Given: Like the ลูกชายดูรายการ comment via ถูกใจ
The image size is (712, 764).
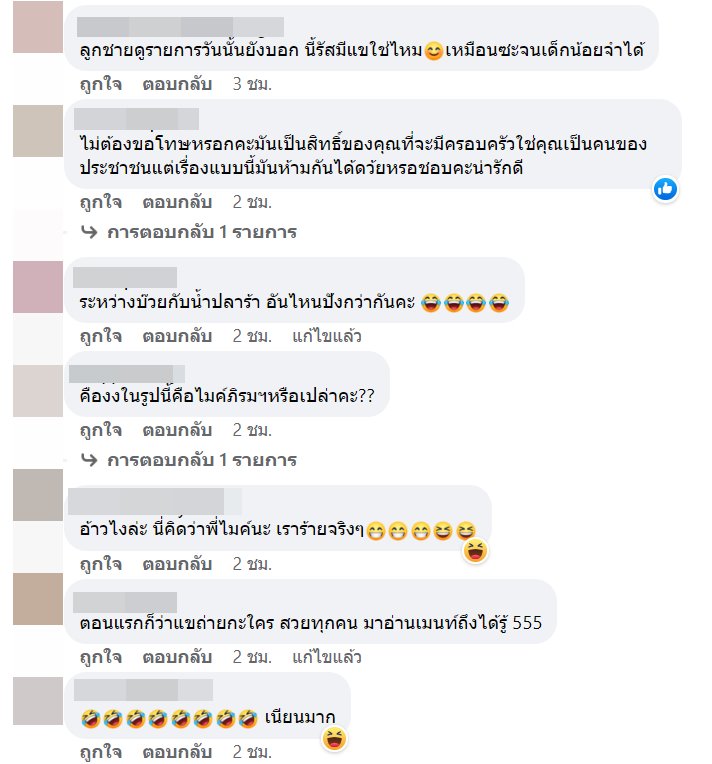Looking at the screenshot, I should [x=101, y=84].
